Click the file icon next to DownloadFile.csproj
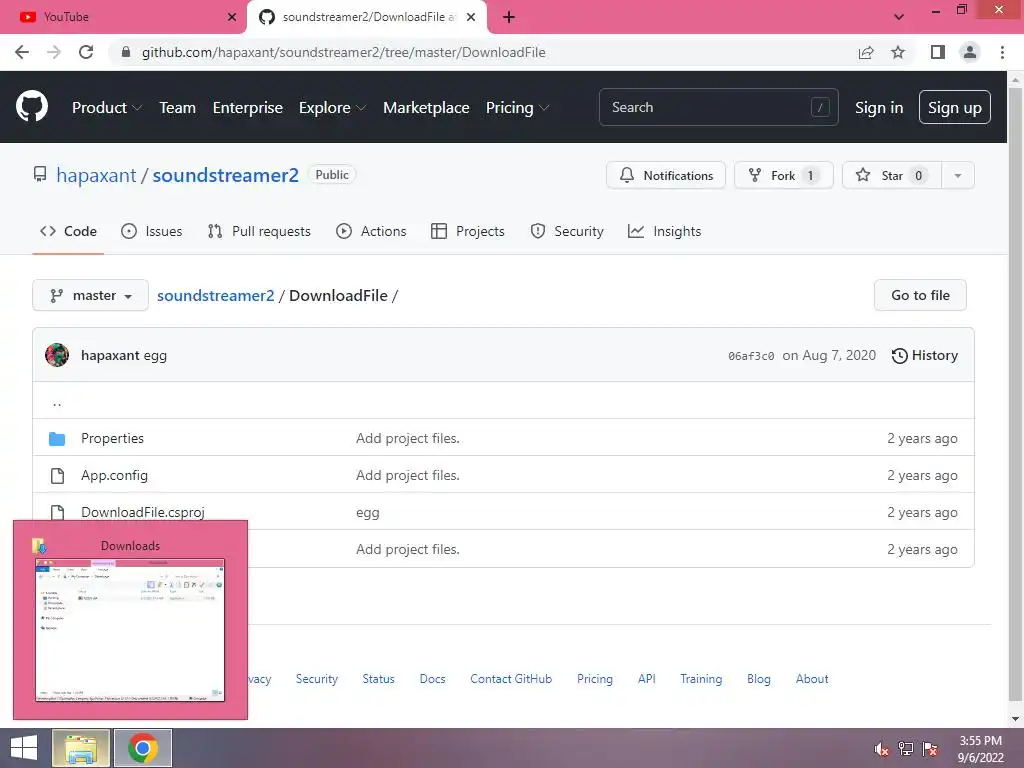 [57, 513]
